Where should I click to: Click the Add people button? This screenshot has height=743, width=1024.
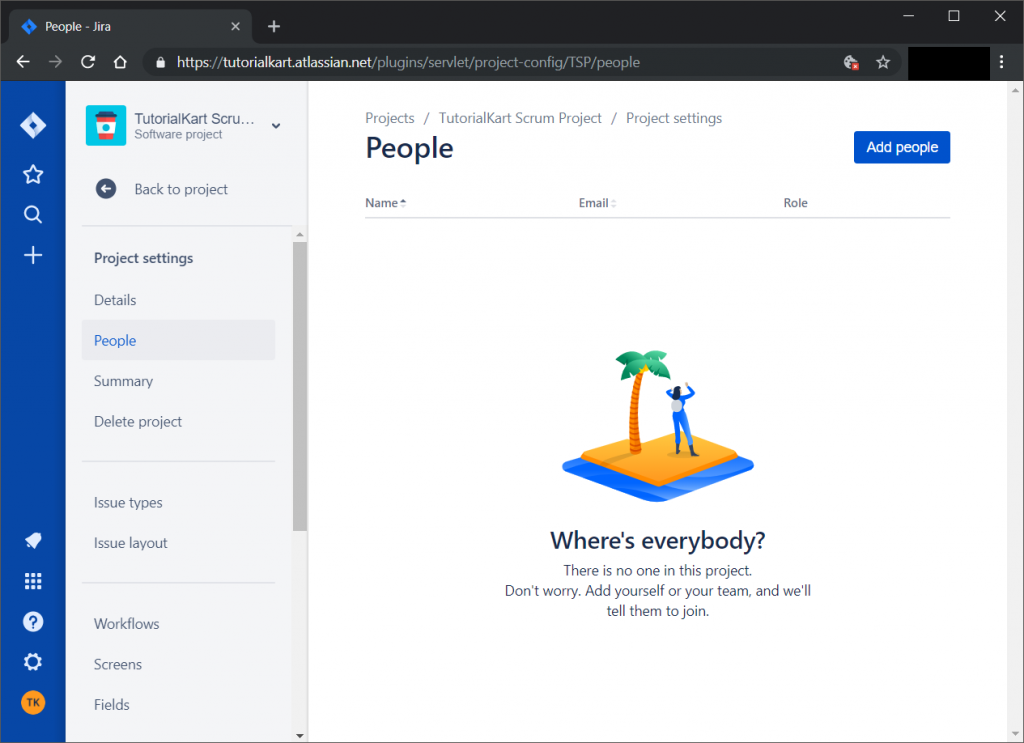click(901, 146)
